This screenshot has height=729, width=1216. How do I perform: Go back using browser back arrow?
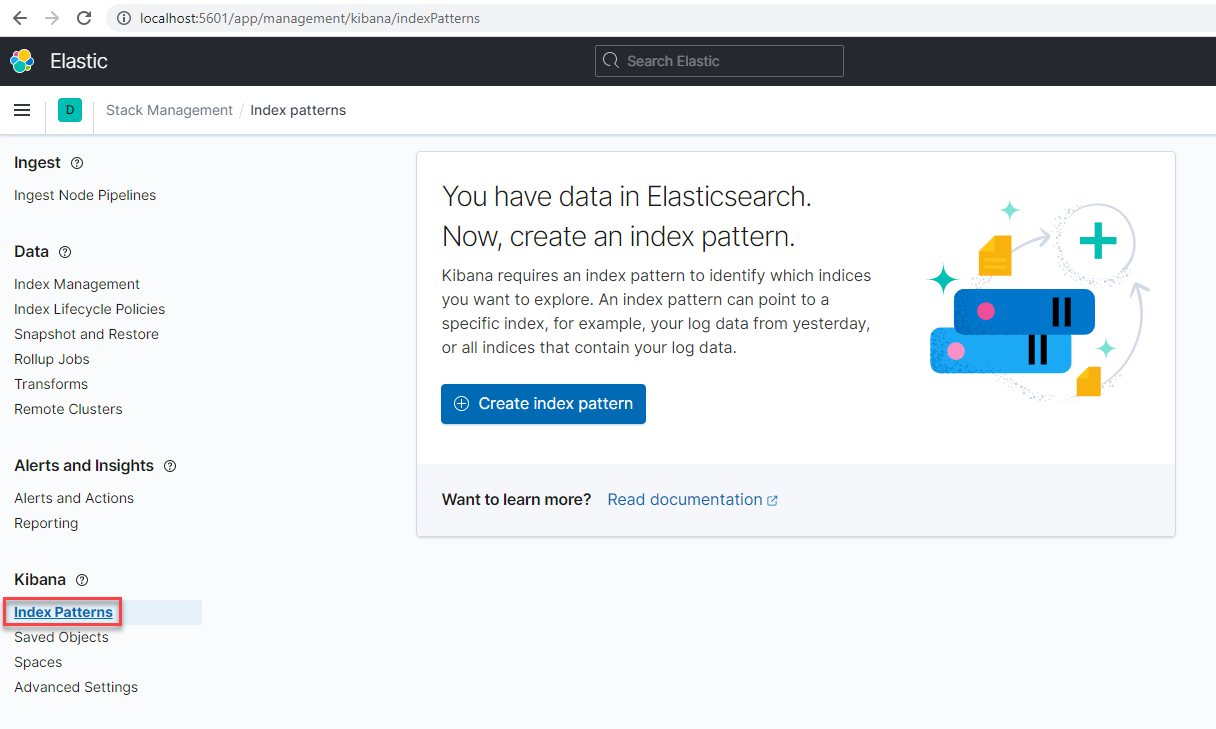(20, 18)
